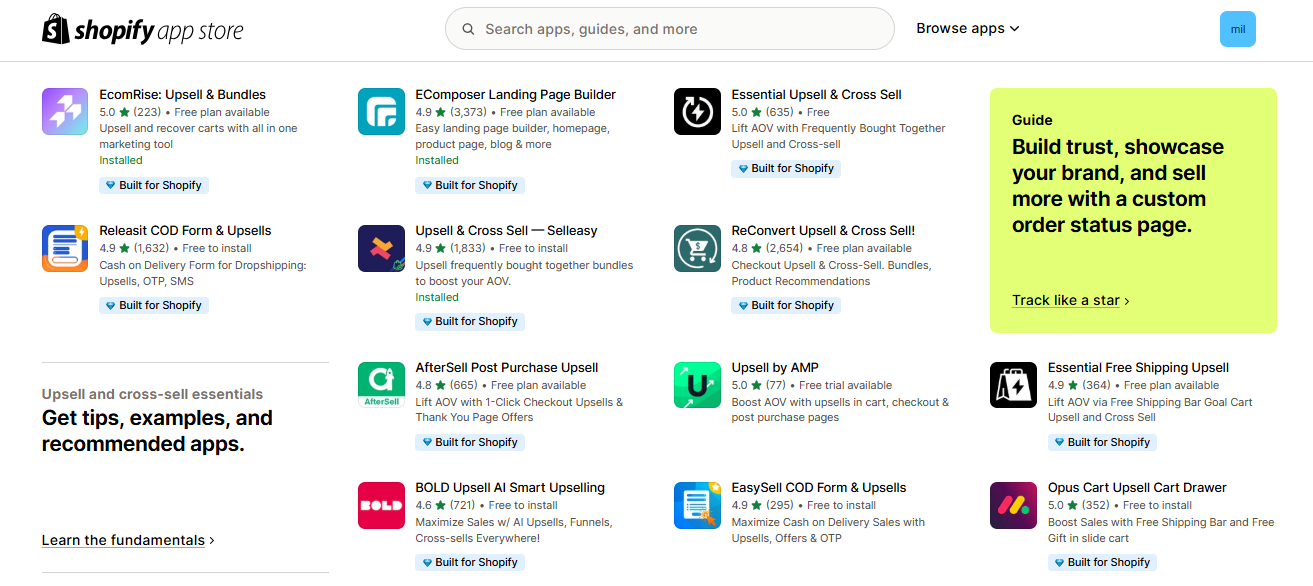Viewport: 1313px width, 586px height.
Task: Click Built for Shopify badge under Essential Upsell & Cross Sell
Action: click(786, 169)
